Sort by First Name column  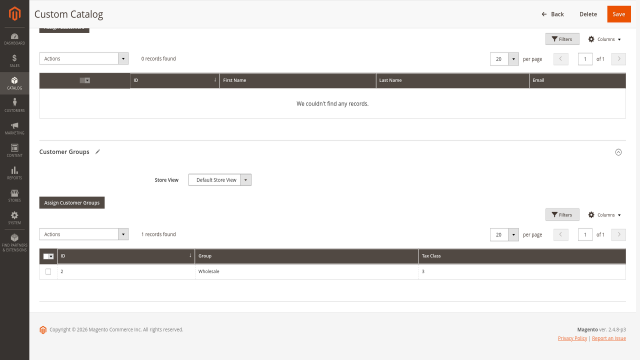298,80
